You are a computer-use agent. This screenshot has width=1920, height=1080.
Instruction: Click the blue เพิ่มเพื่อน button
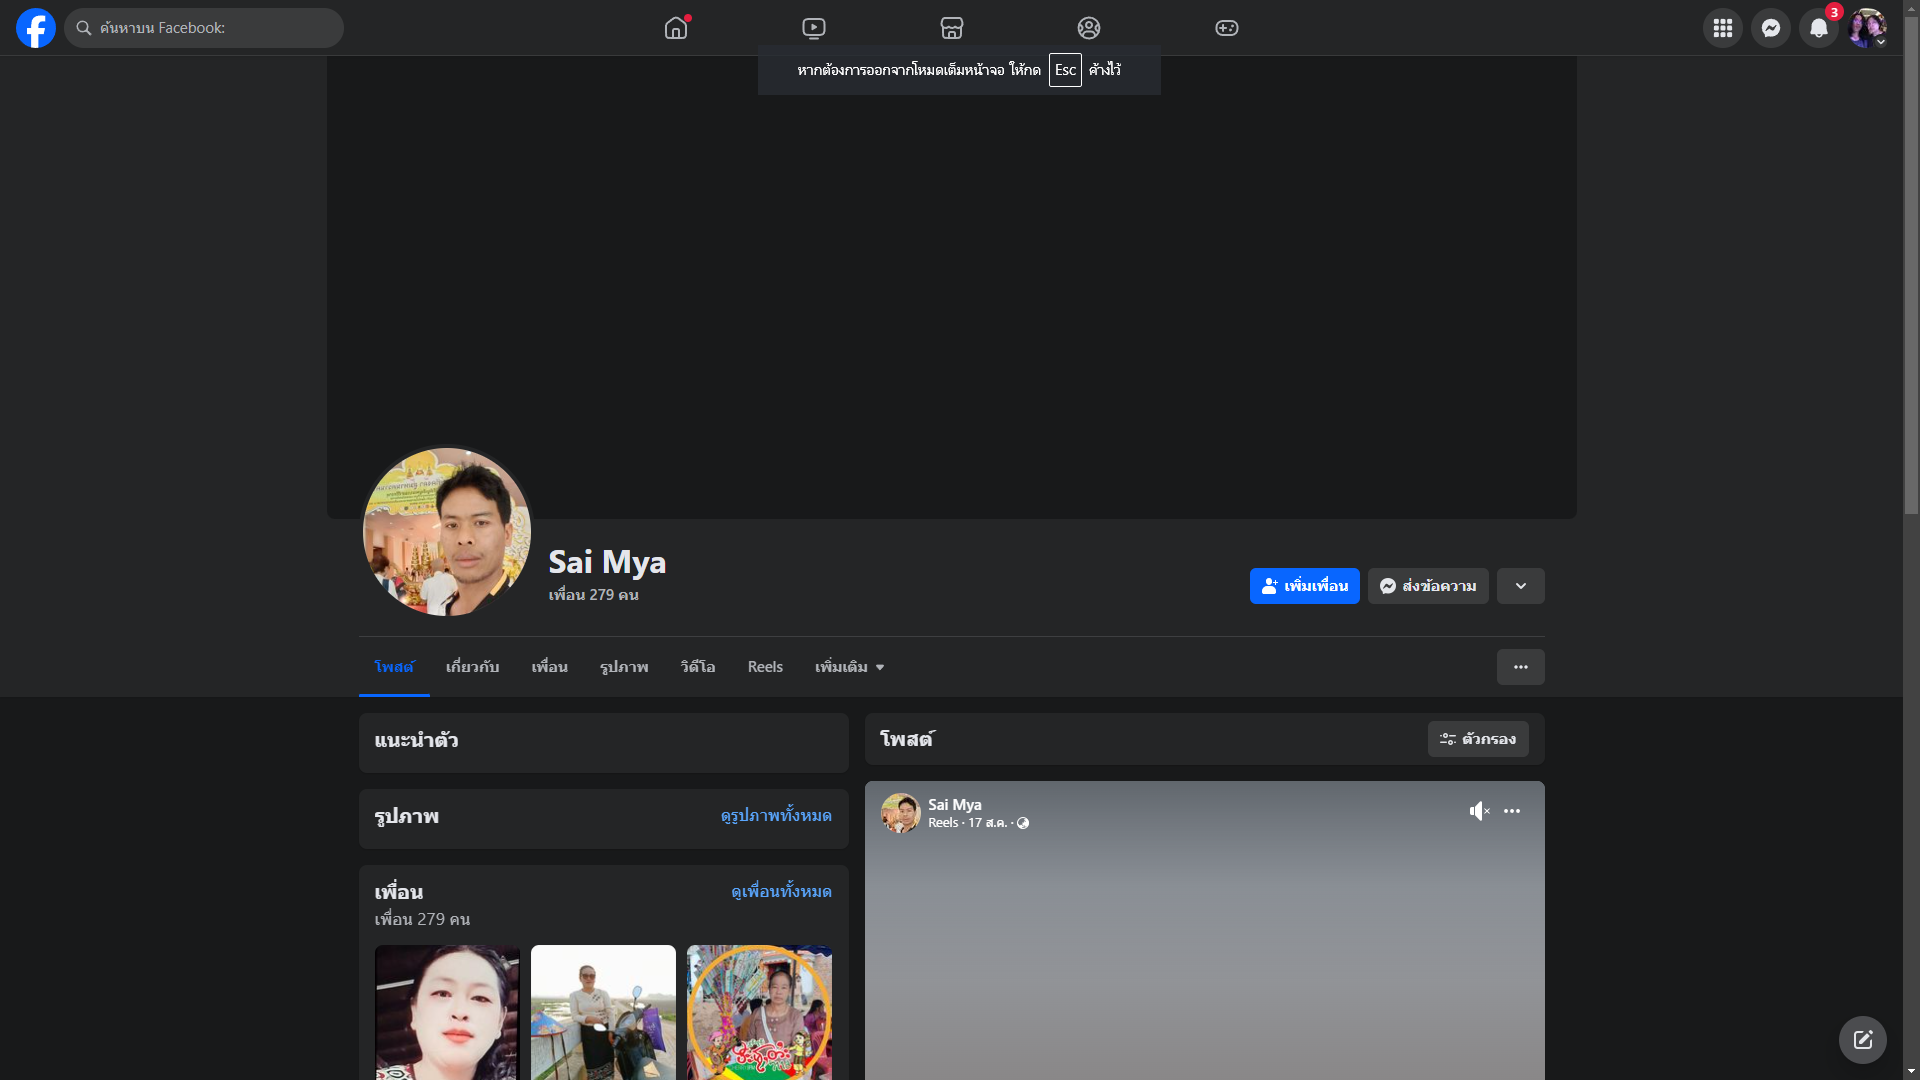(1304, 586)
